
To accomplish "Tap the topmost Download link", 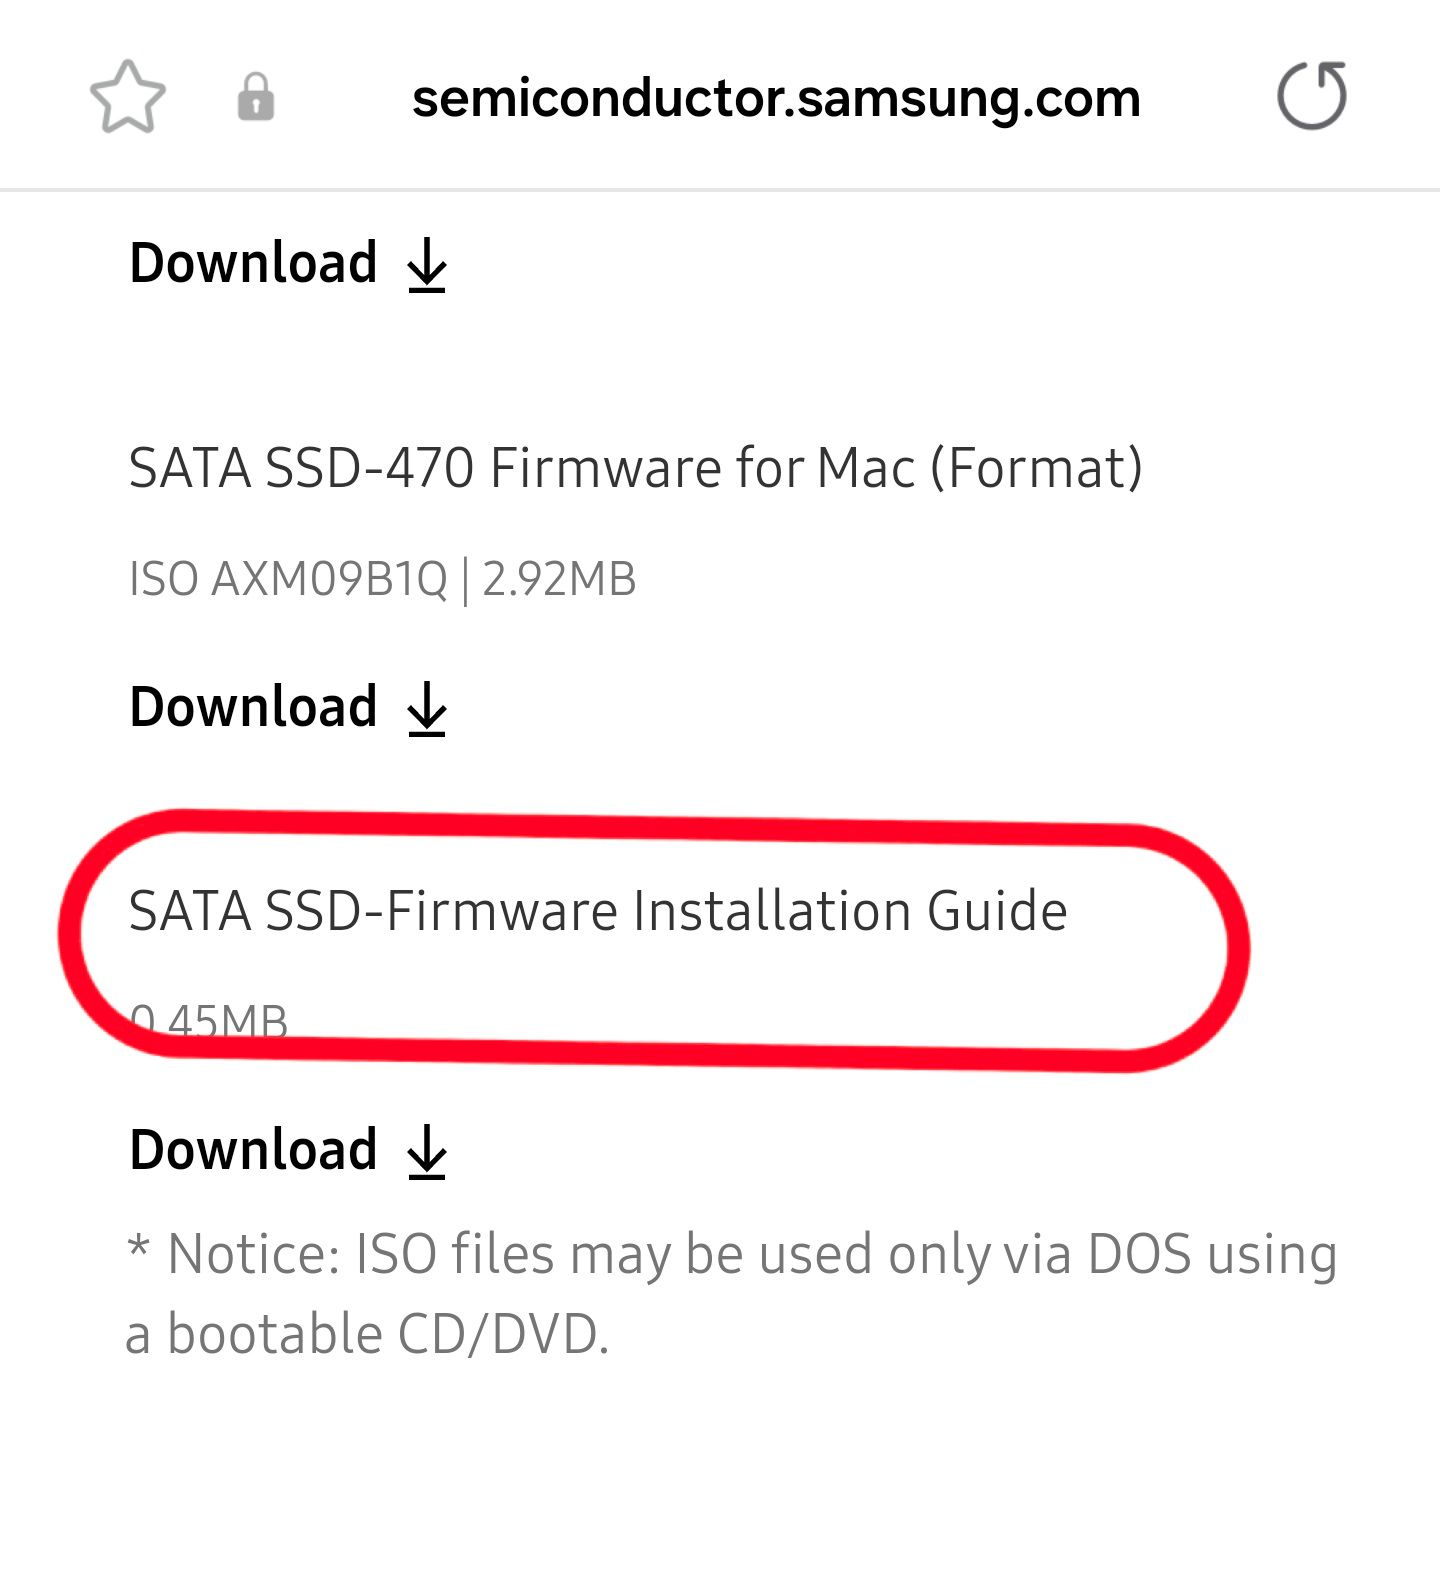I will click(252, 262).
